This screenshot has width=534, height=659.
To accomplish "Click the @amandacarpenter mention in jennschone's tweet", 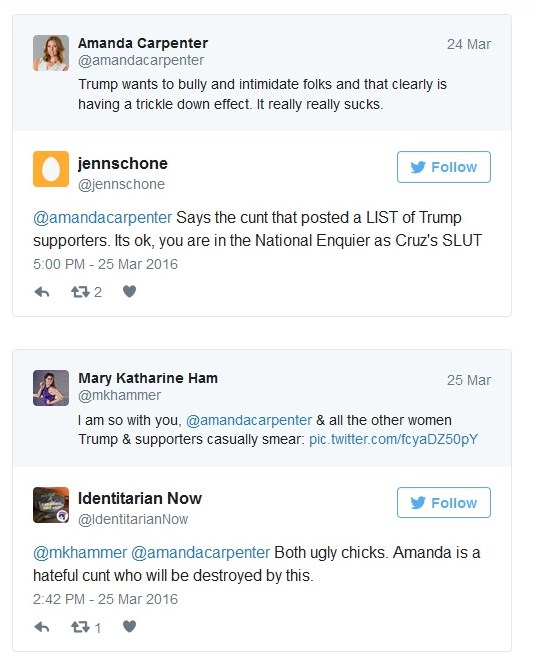I will (x=103, y=218).
